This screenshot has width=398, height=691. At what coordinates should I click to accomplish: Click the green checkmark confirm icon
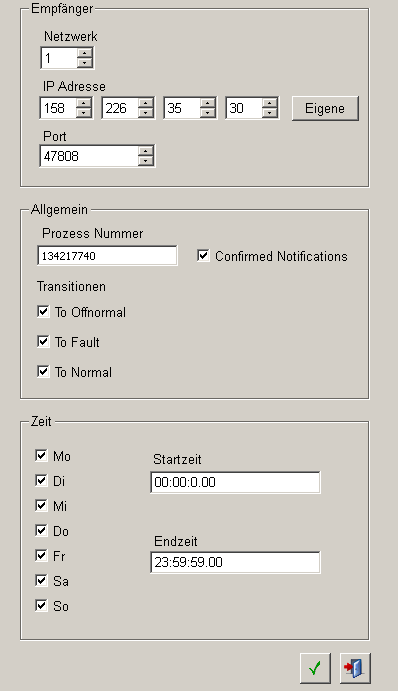[x=315, y=668]
